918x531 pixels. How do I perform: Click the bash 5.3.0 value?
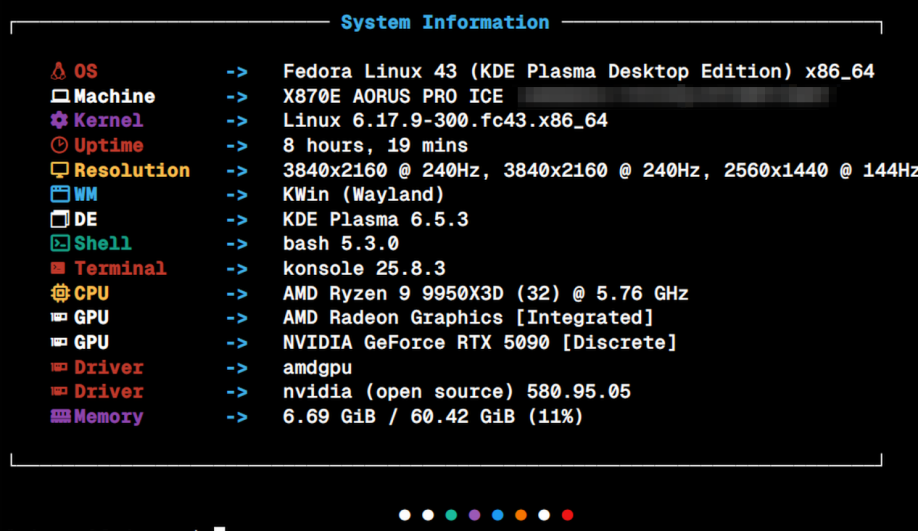click(341, 244)
